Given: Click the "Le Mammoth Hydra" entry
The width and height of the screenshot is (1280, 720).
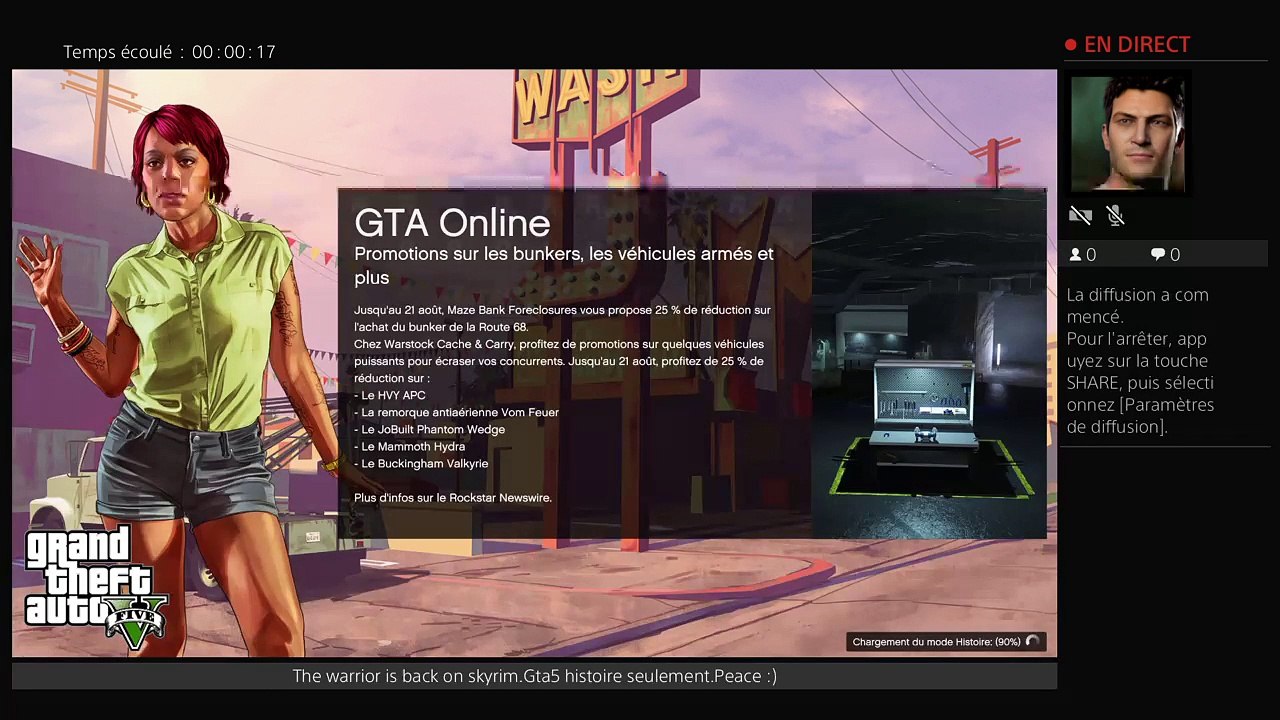Looking at the screenshot, I should point(410,446).
